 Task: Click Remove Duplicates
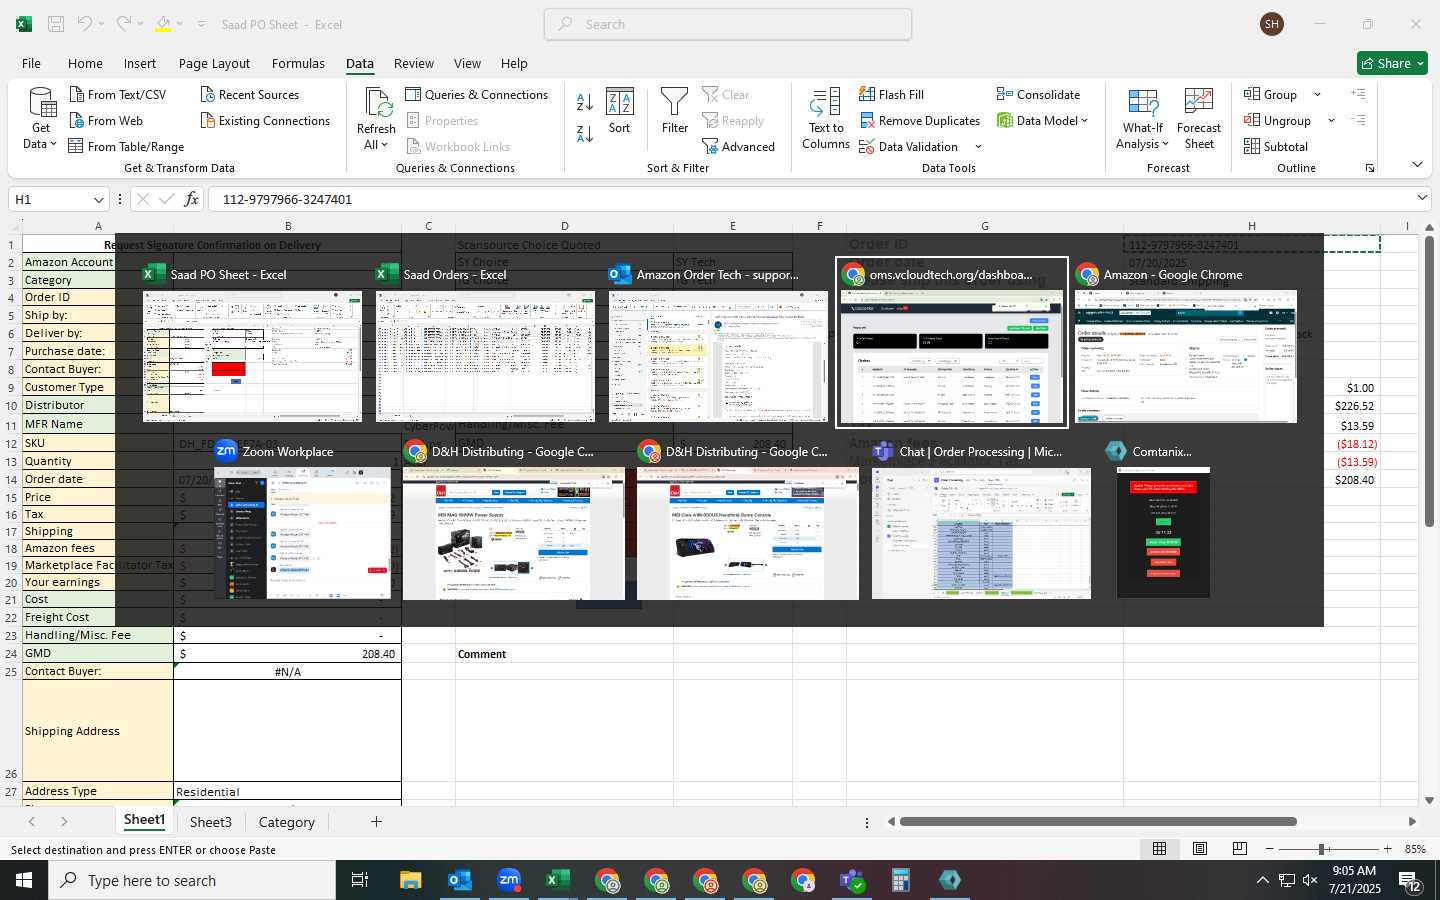[x=919, y=120]
